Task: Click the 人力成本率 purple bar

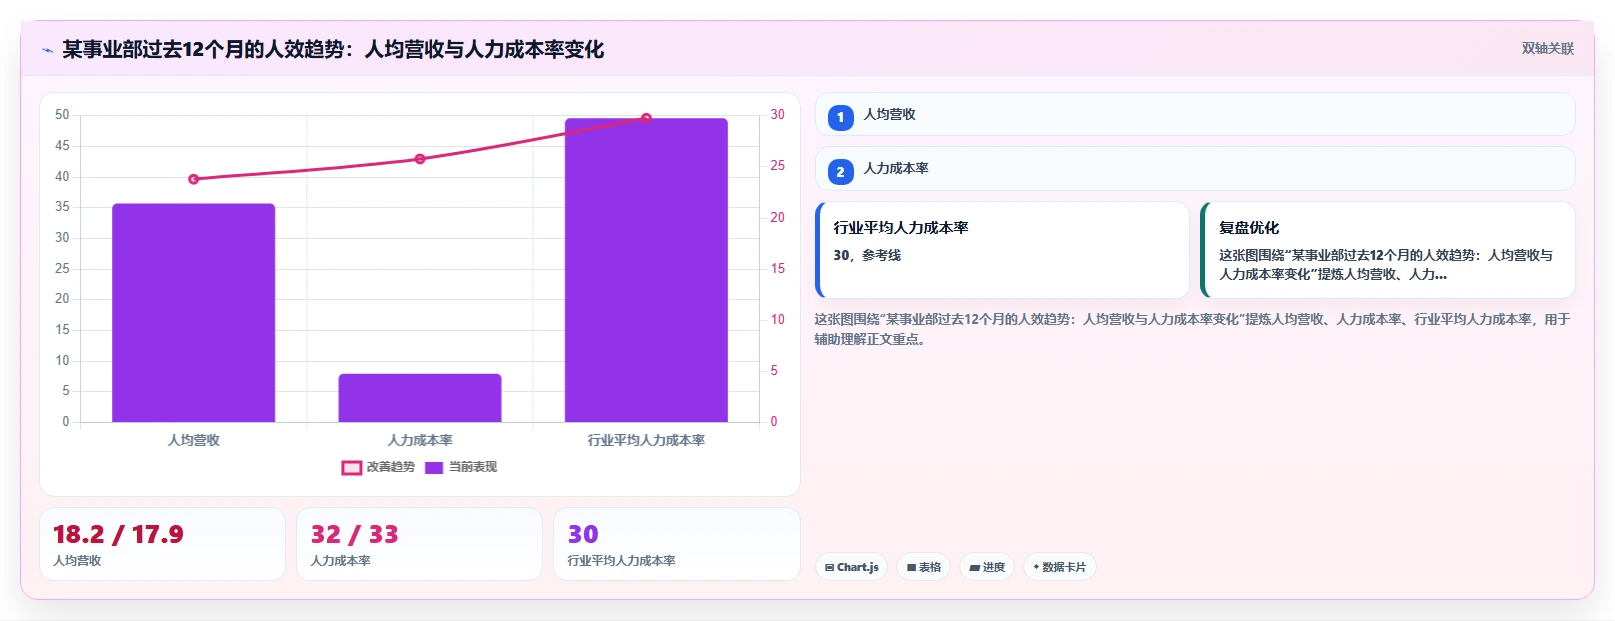Action: coord(420,398)
